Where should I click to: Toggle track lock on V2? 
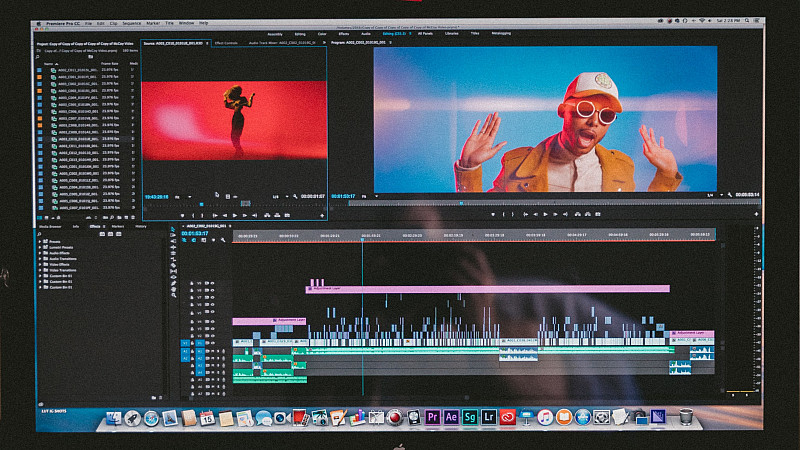point(192,336)
